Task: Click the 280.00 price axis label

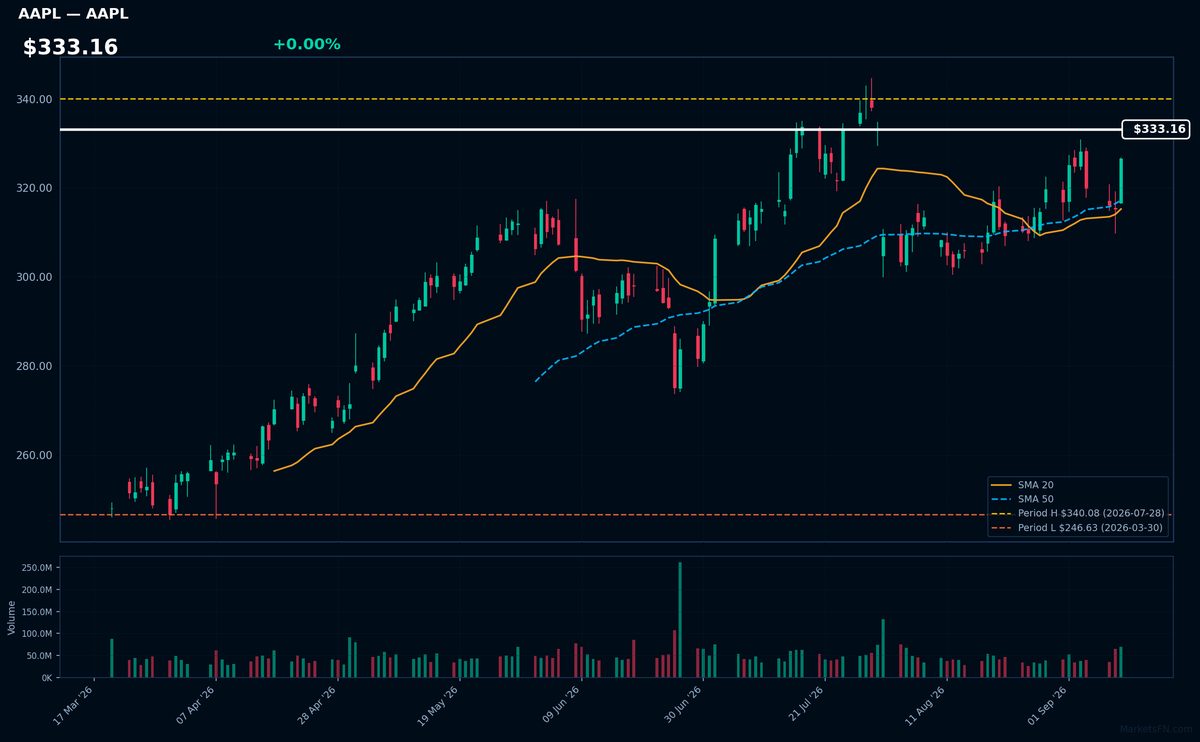Action: click(x=35, y=366)
